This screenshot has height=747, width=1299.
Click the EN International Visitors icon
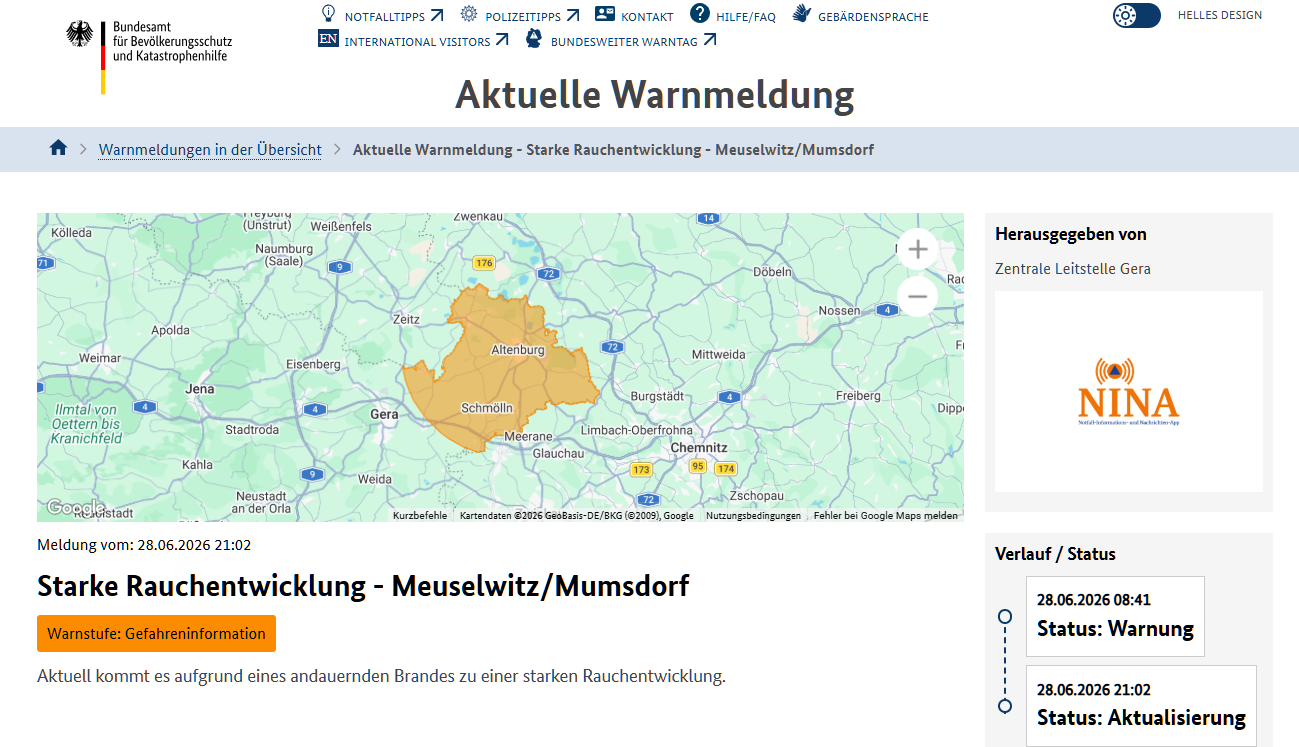pos(328,39)
